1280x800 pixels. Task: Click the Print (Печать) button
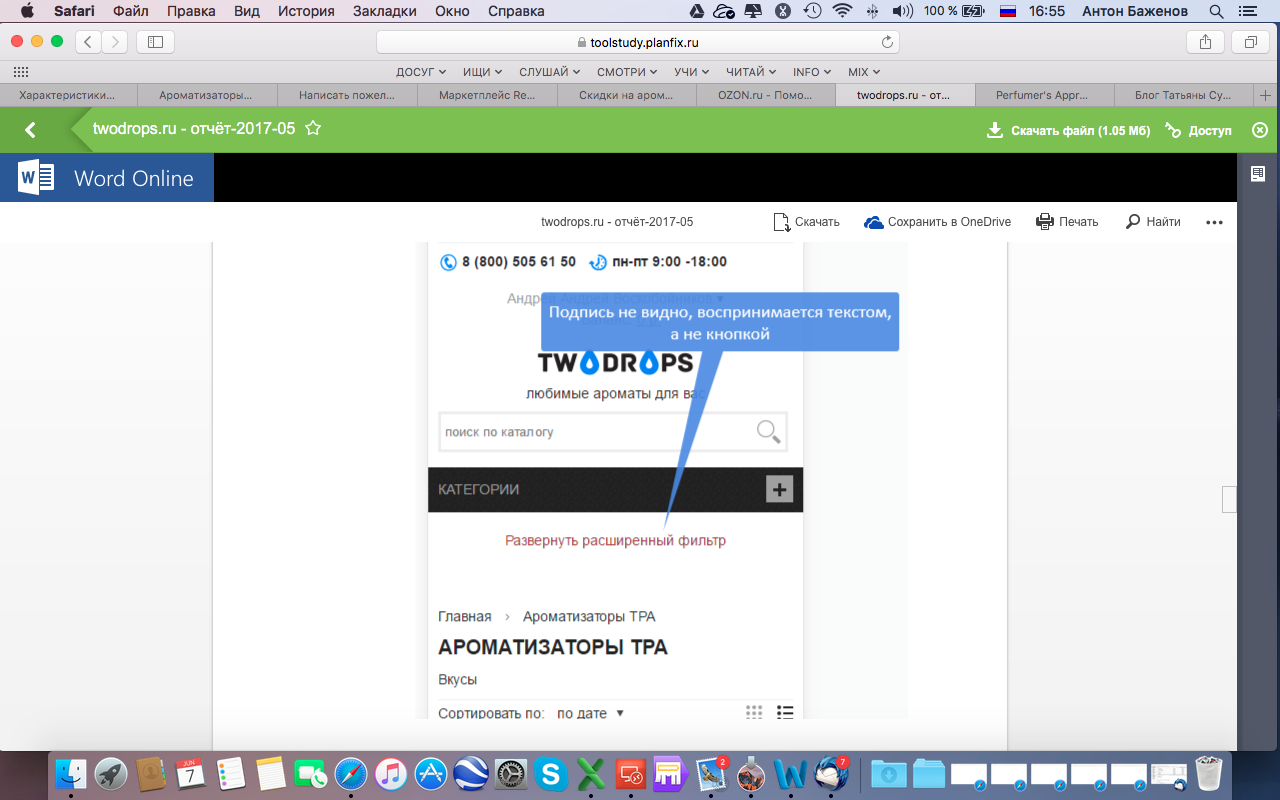pyautogui.click(x=1067, y=222)
